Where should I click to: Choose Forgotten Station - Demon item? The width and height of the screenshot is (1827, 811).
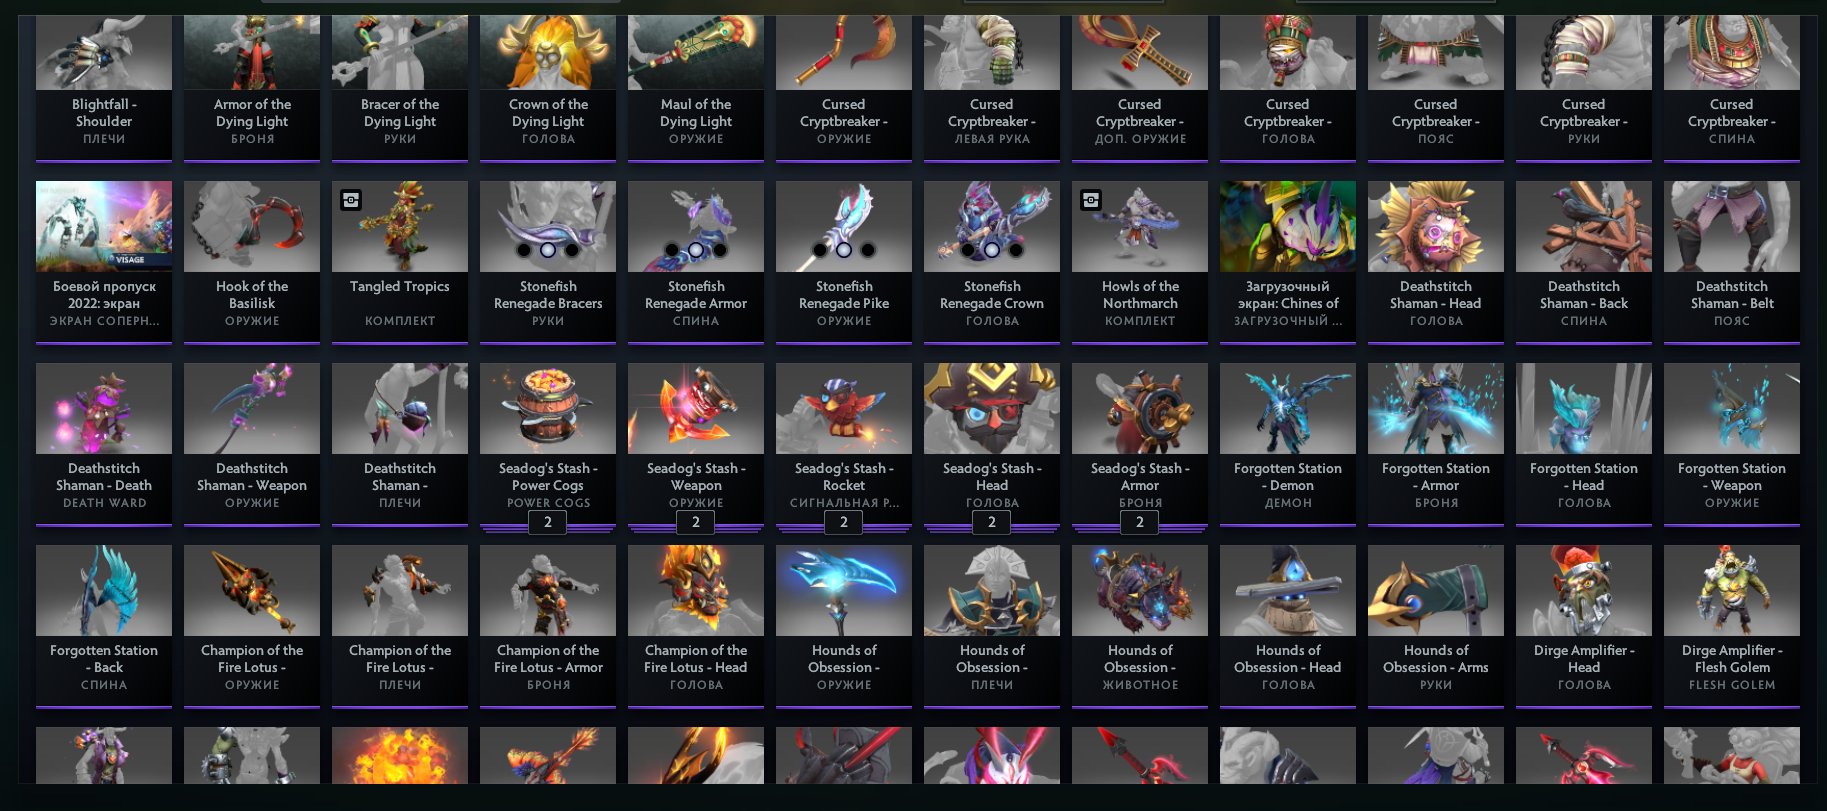(1288, 443)
